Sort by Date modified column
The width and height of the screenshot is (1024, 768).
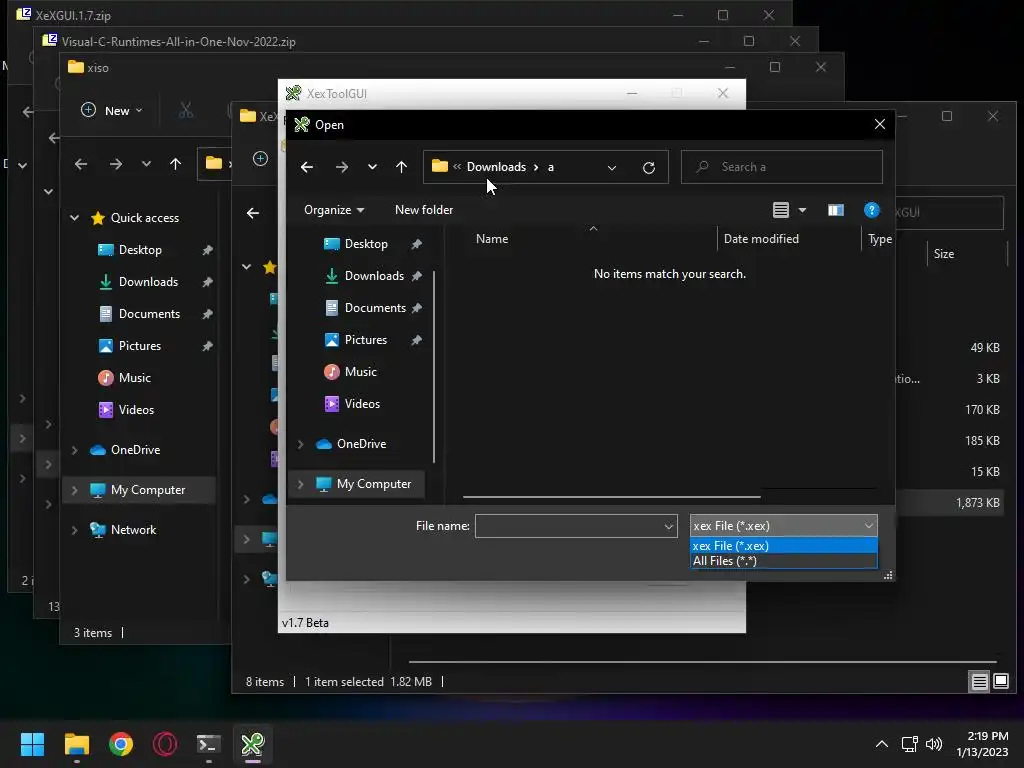coord(761,239)
